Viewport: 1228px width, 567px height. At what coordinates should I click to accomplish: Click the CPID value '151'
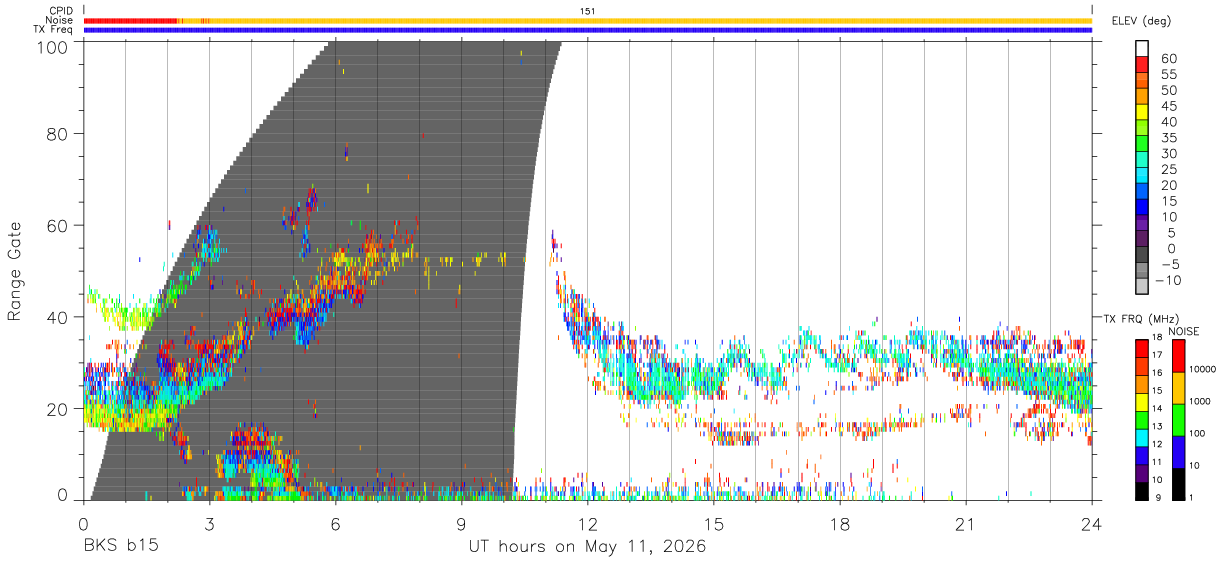tap(588, 10)
